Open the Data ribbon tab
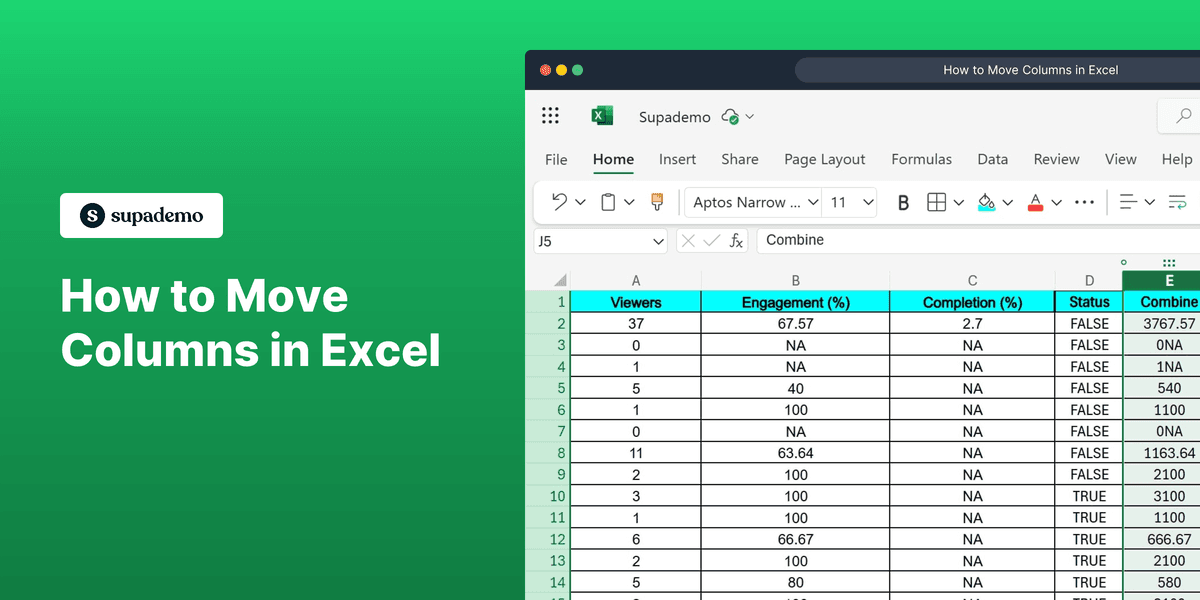The height and width of the screenshot is (600, 1200). [992, 159]
